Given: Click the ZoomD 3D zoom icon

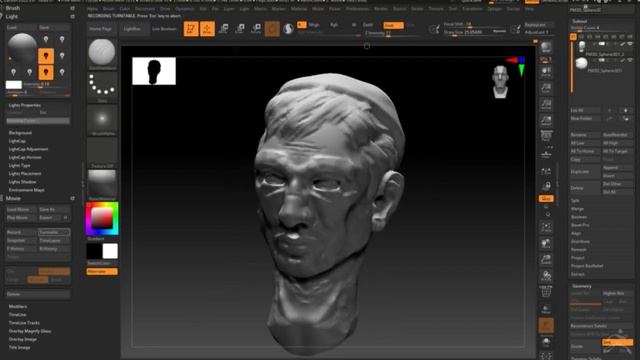Looking at the screenshot, I should pos(546,260).
